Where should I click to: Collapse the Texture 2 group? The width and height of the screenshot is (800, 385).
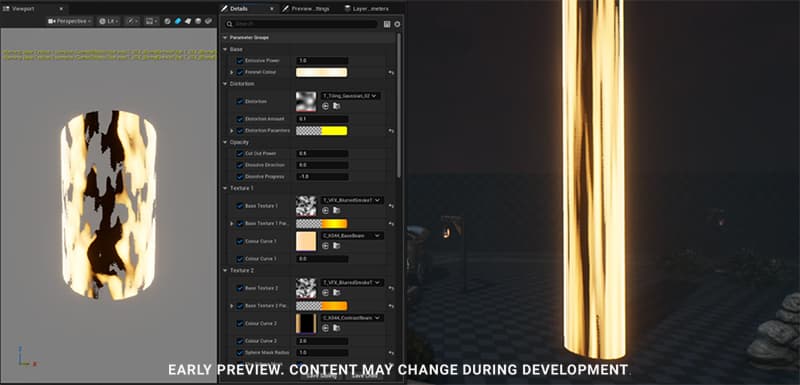[x=225, y=270]
